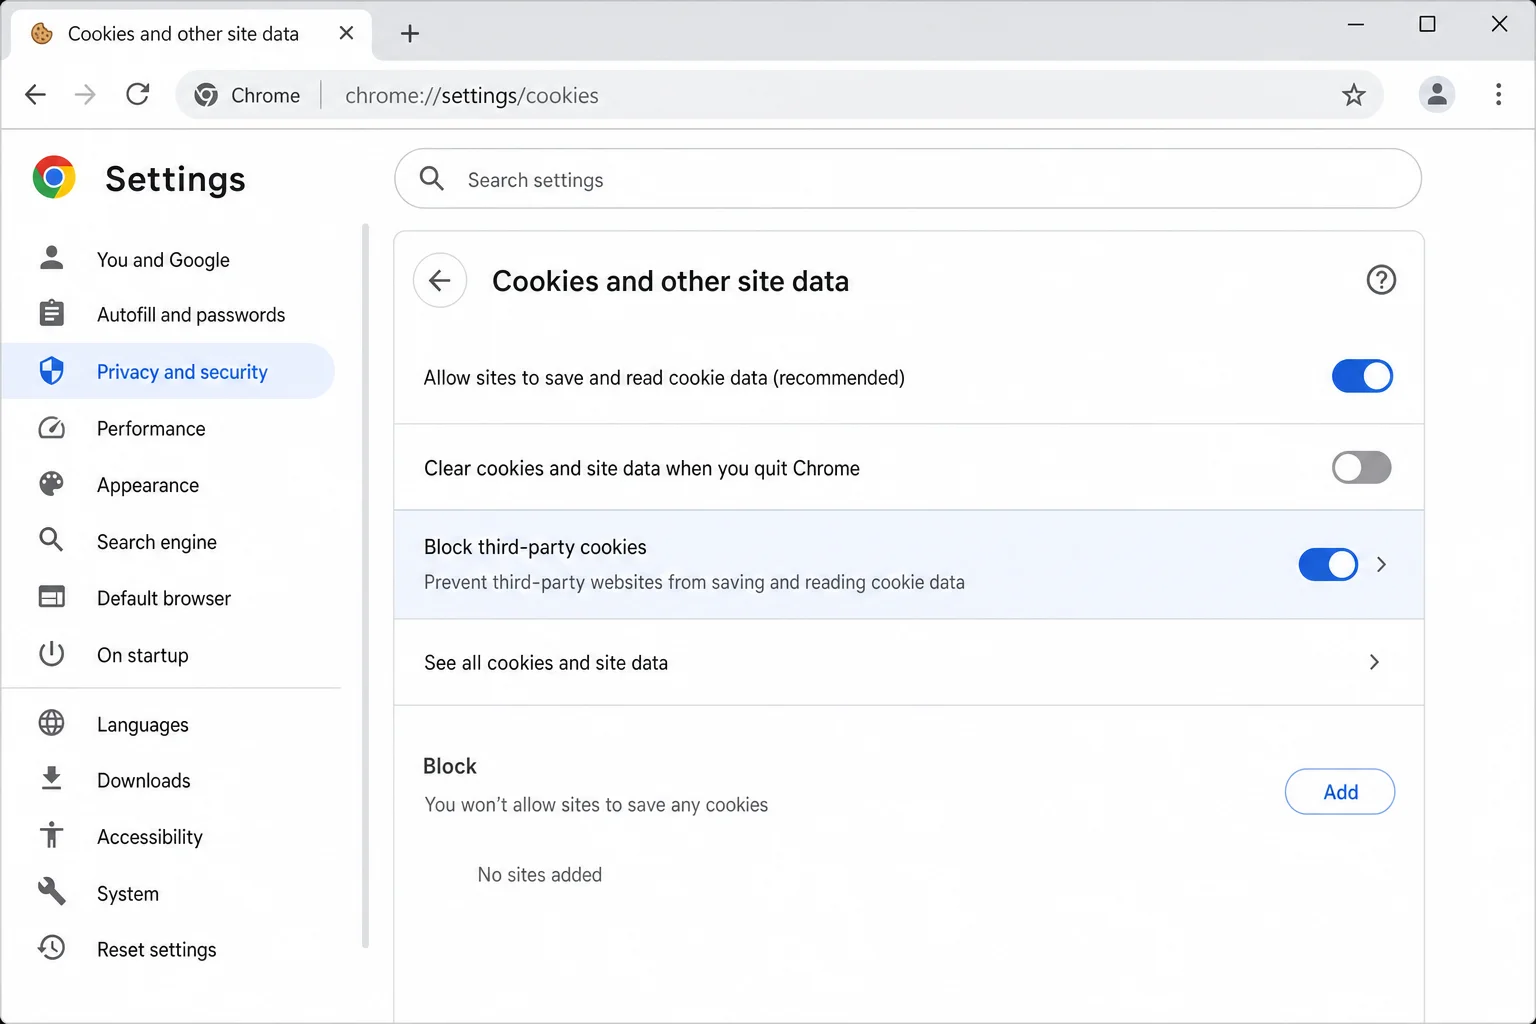Click the history clock icon for Reset settings
This screenshot has width=1536, height=1024.
point(51,948)
